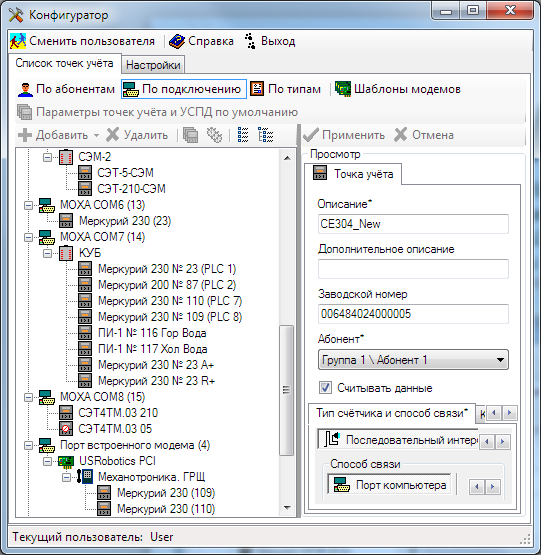This screenshot has width=541, height=555.
Task: Collapse Порт встроенного модема (4) node
Action: coord(28,445)
